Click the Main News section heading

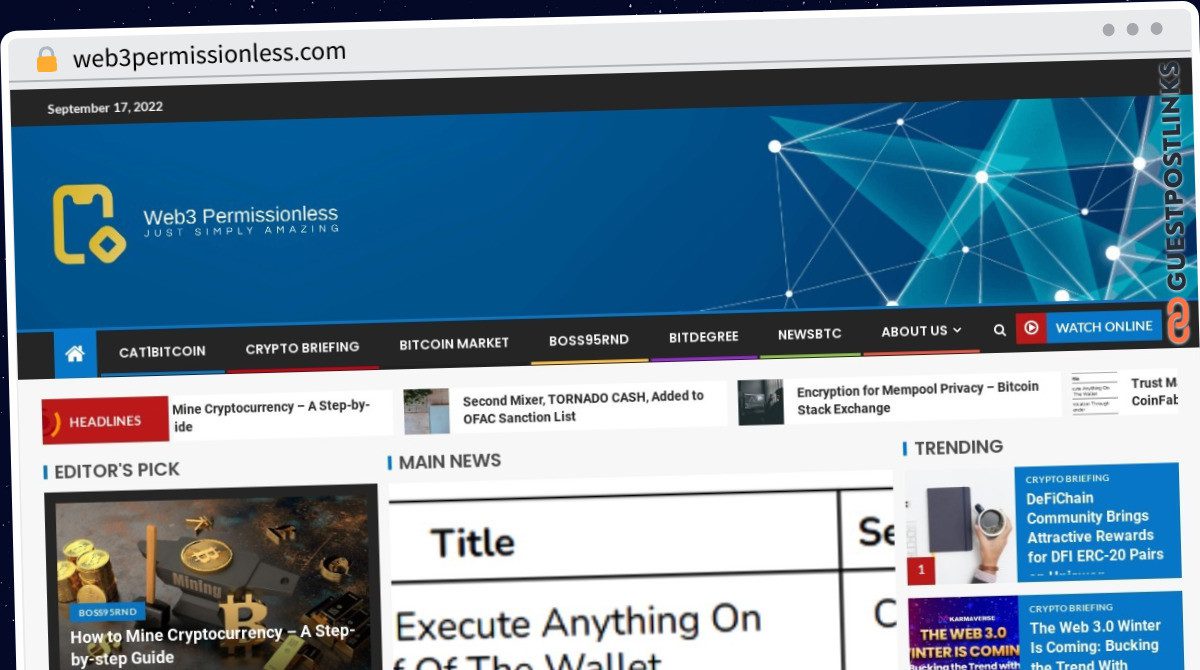[450, 461]
